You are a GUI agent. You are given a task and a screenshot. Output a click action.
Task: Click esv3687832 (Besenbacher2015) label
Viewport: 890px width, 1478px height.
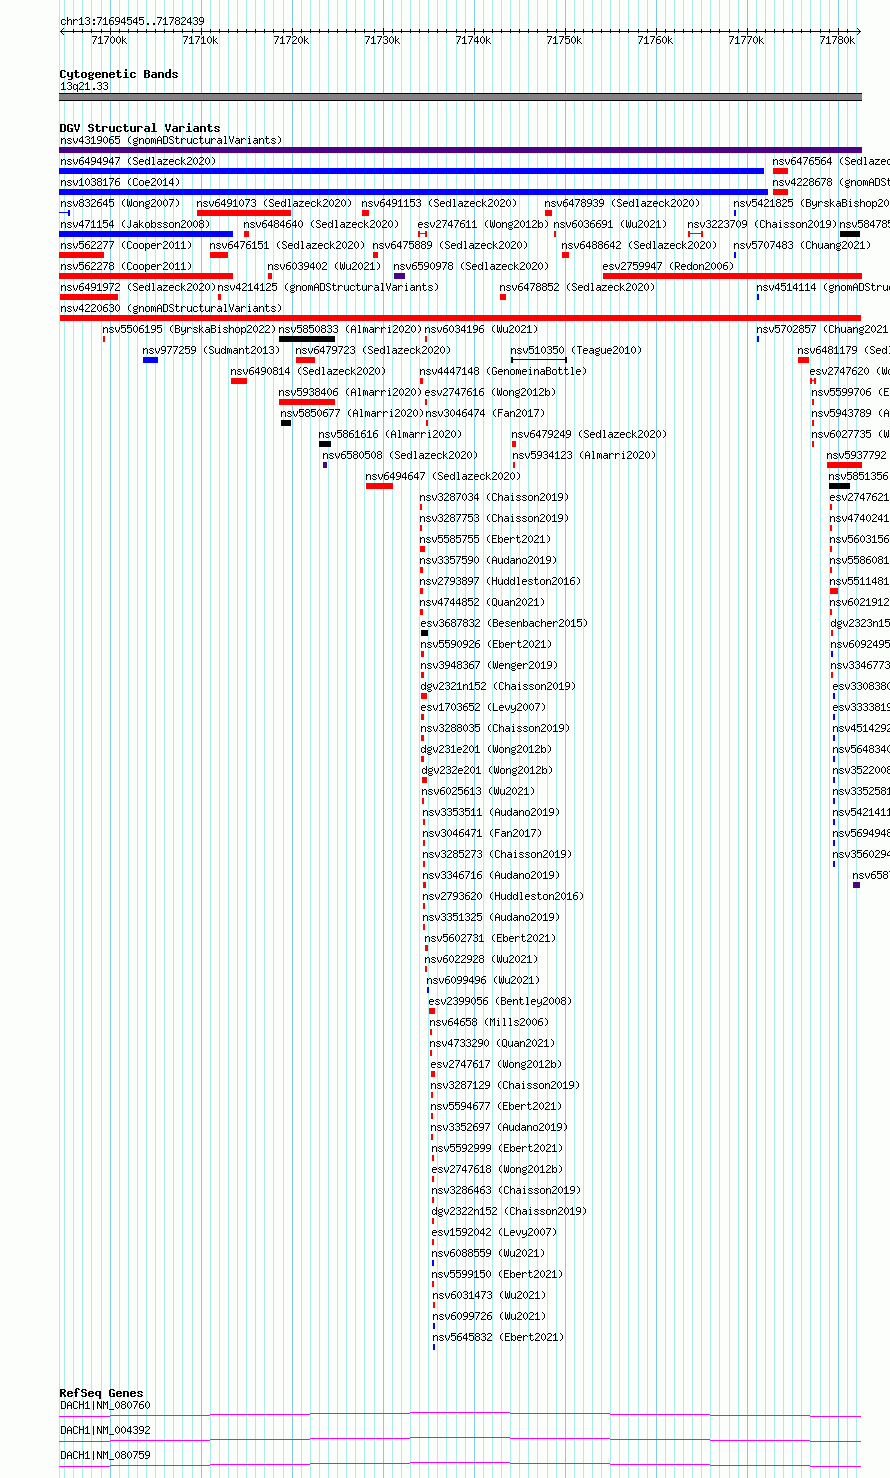pos(504,623)
